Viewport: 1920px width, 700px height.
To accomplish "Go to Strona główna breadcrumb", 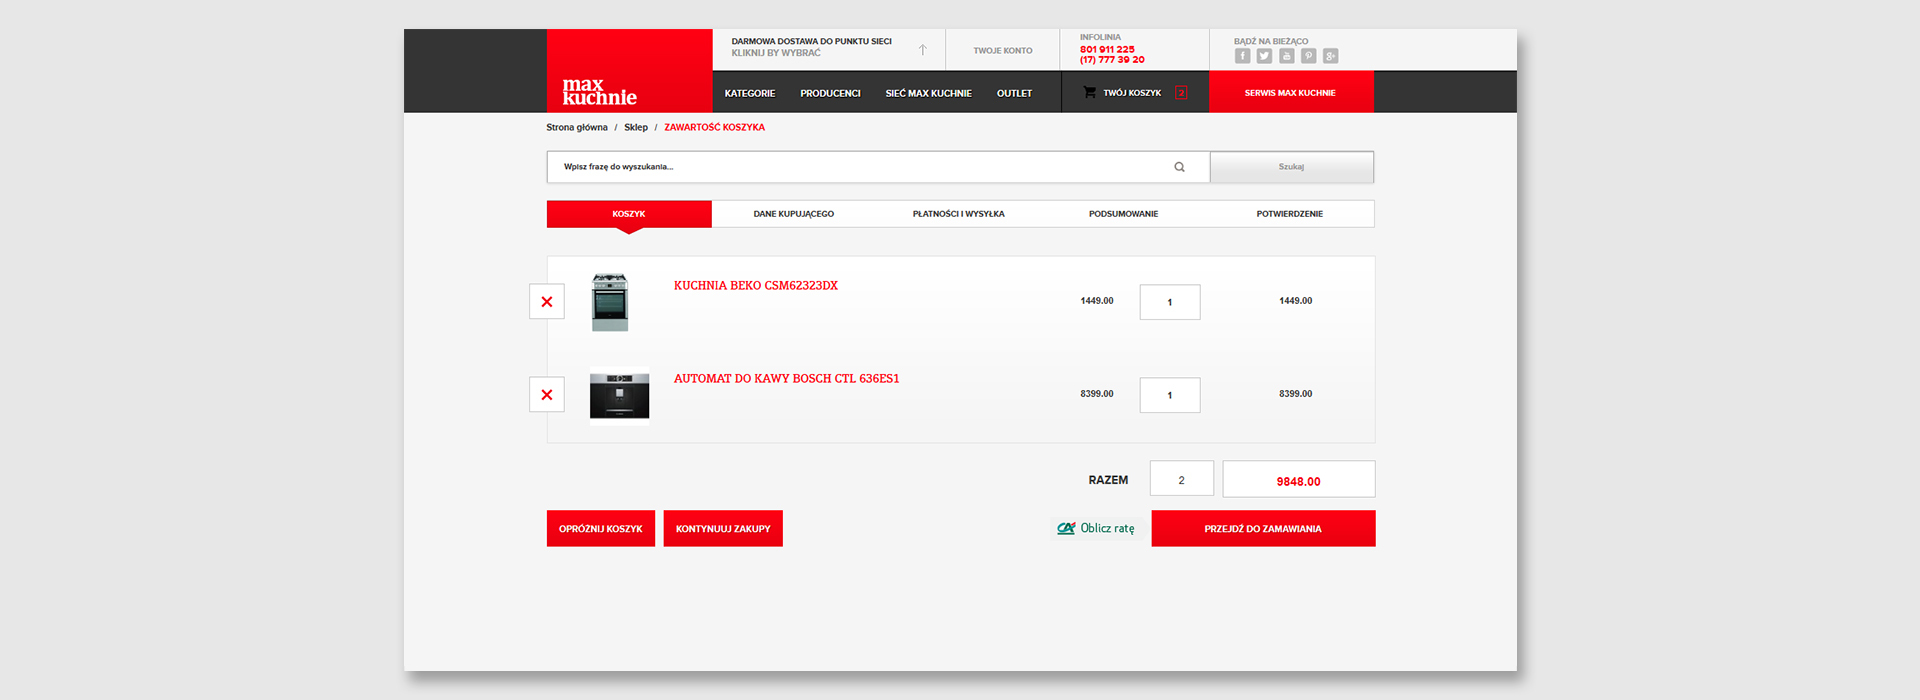I will click(x=577, y=127).
